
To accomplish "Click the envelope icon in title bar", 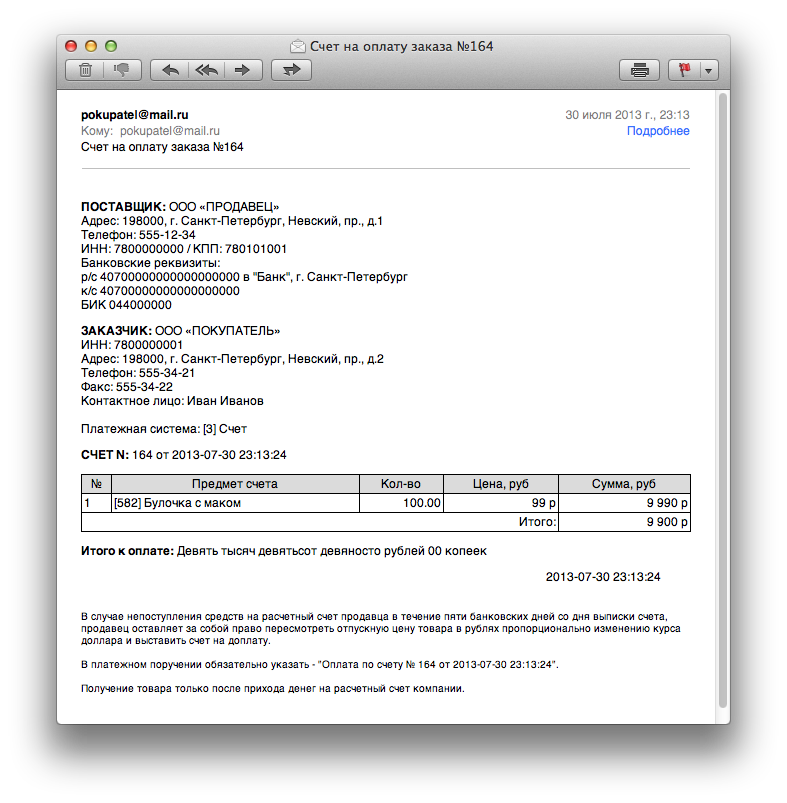I will (x=297, y=46).
